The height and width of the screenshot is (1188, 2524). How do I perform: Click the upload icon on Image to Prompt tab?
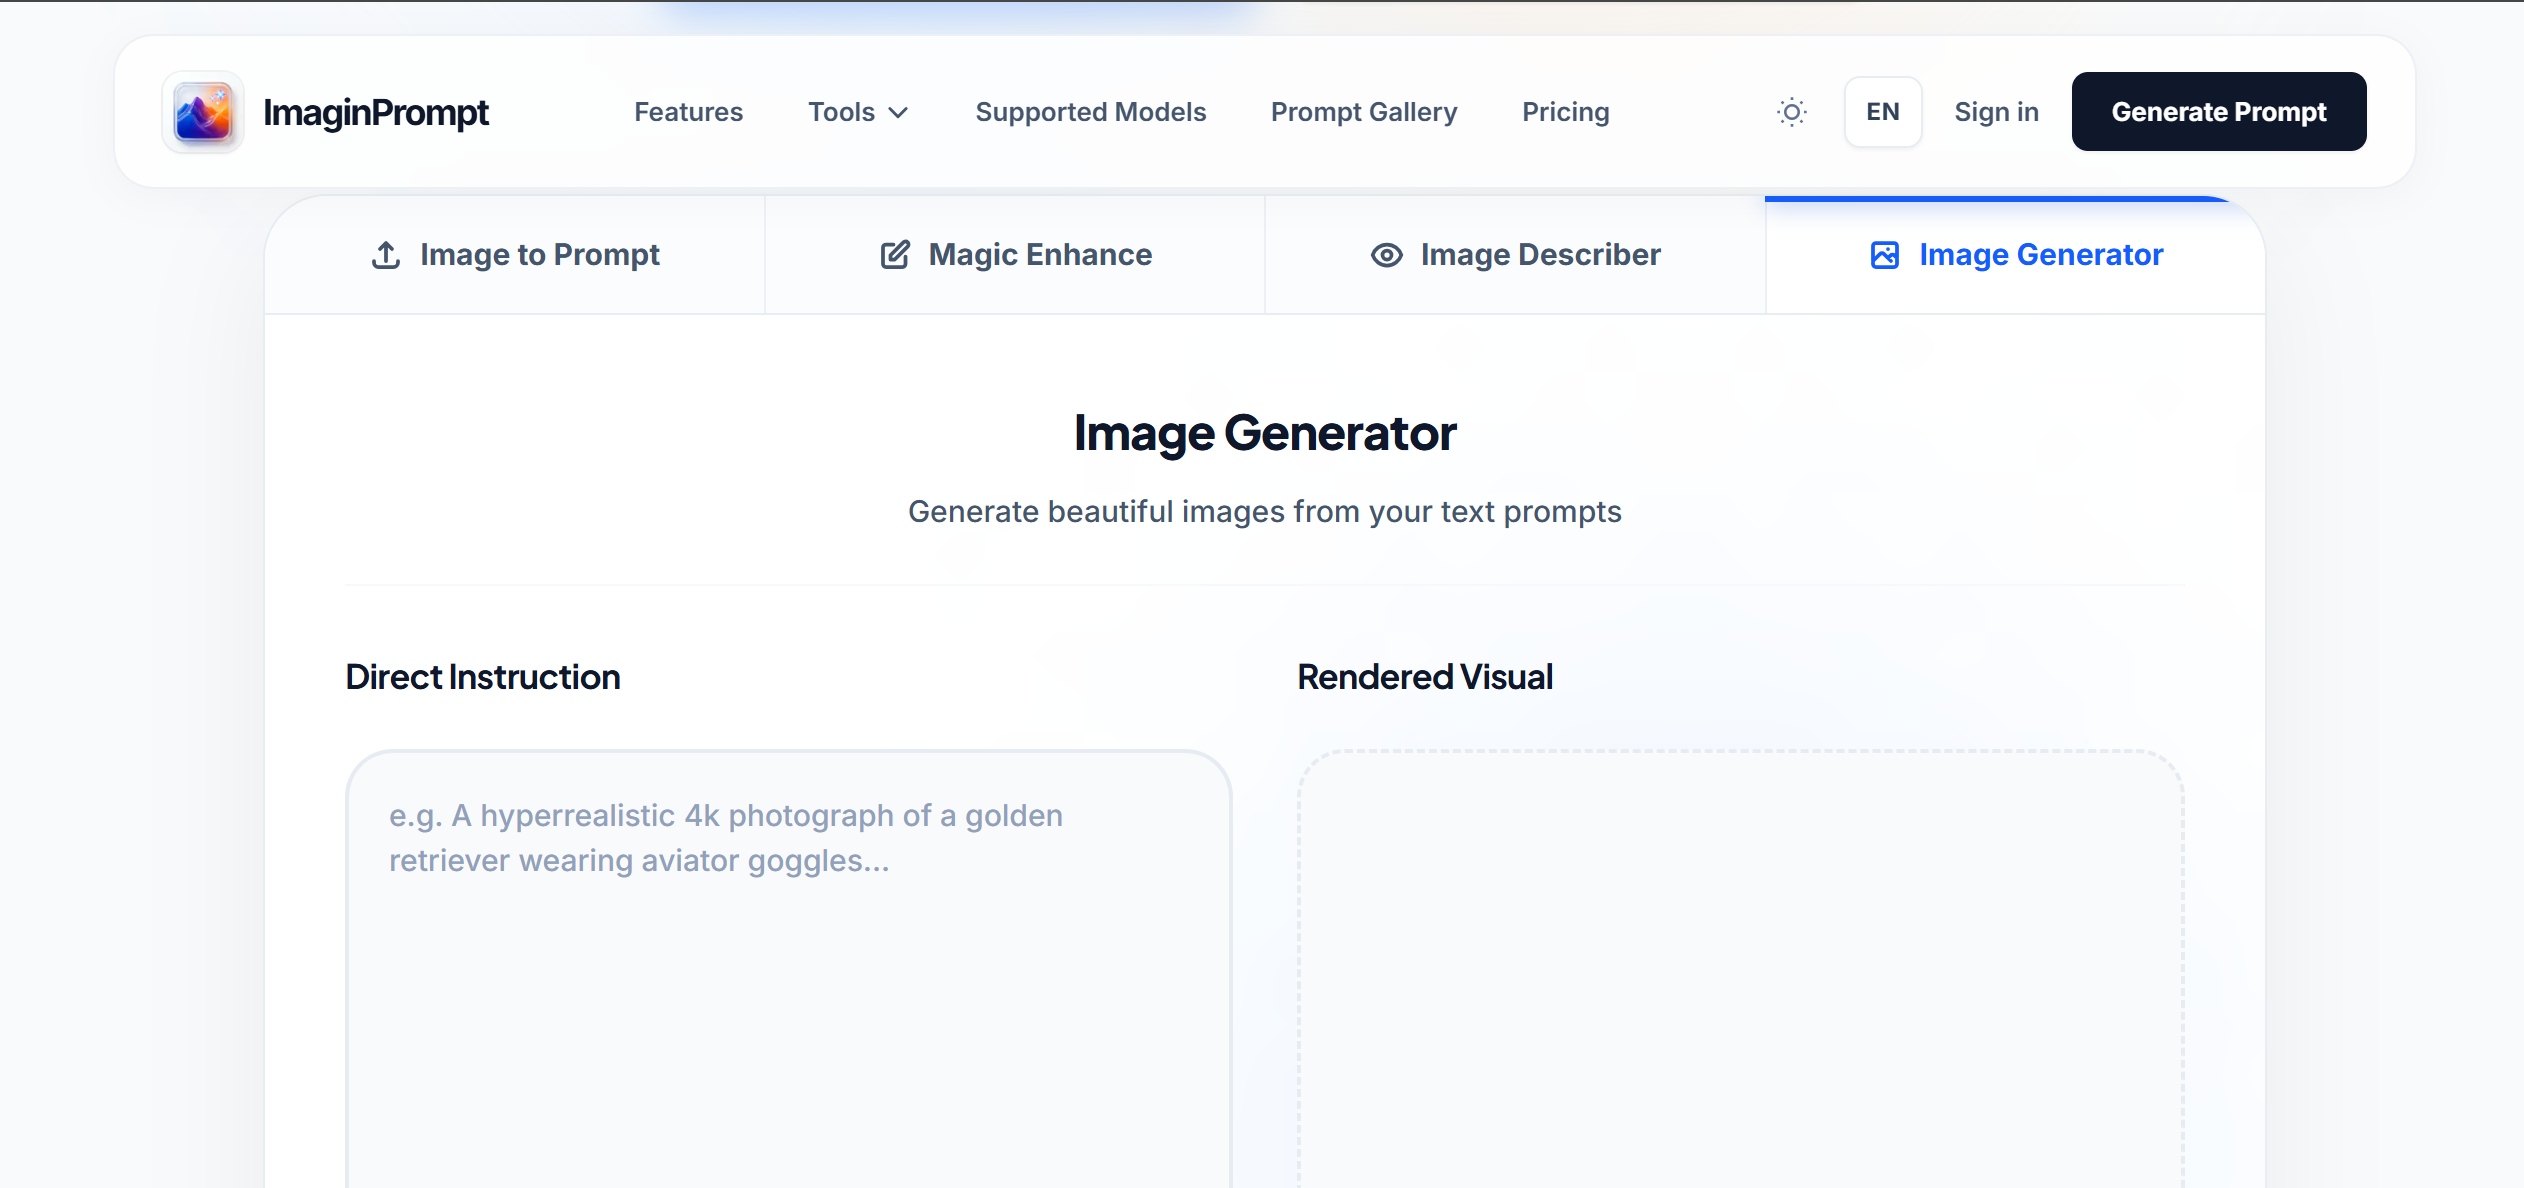(x=385, y=254)
